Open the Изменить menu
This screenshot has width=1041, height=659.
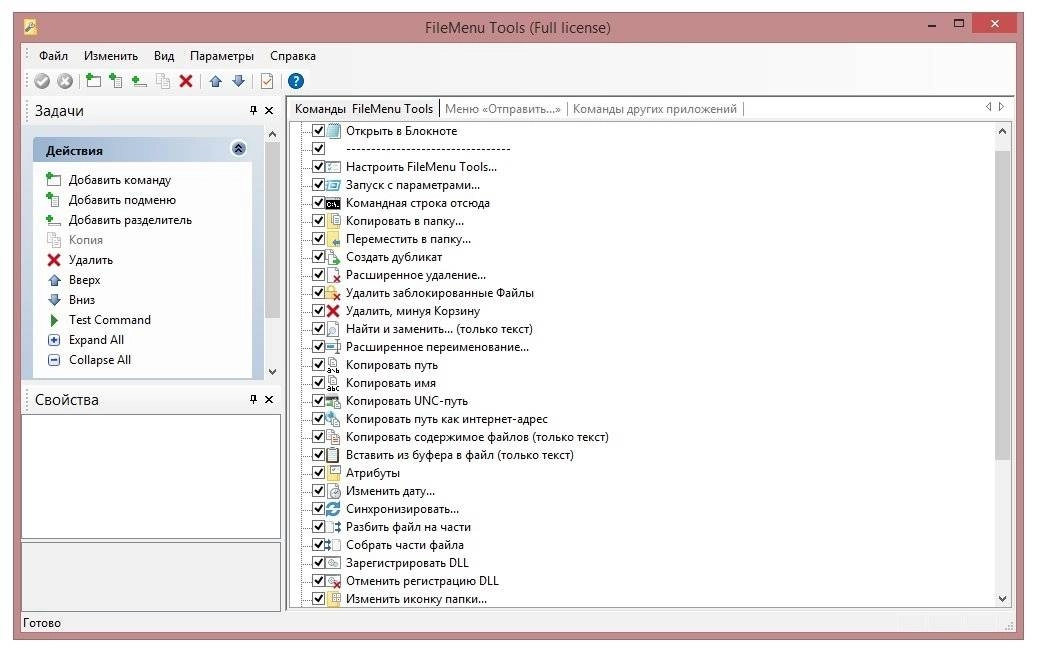(111, 56)
